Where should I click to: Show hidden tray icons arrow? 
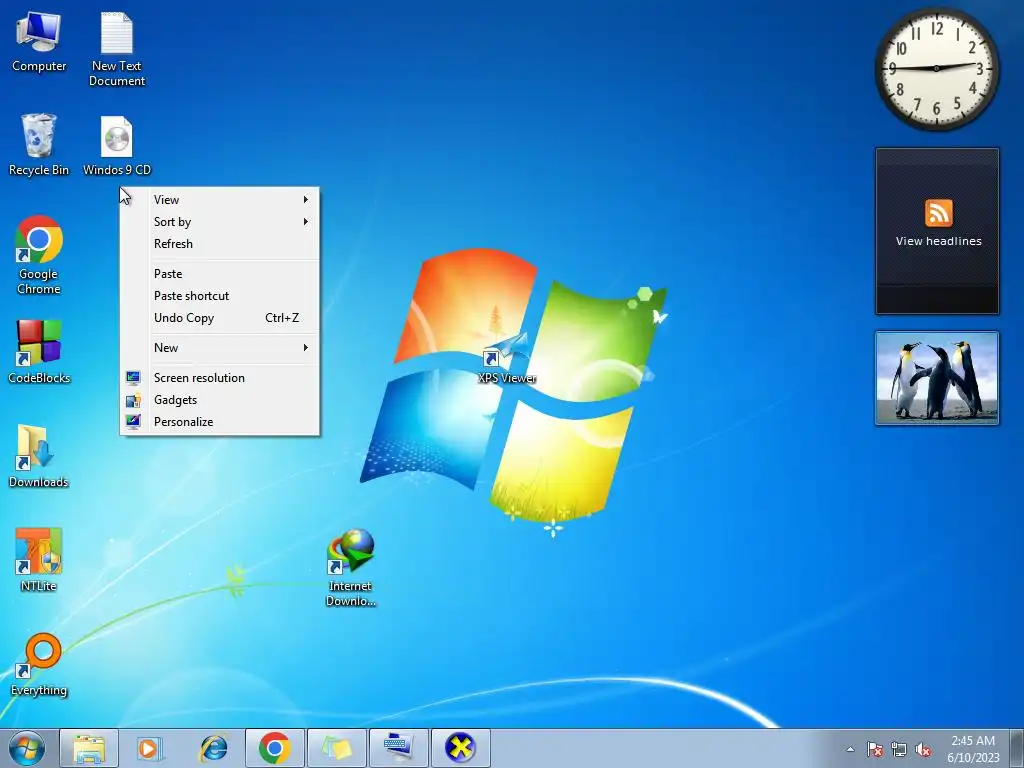click(x=850, y=749)
